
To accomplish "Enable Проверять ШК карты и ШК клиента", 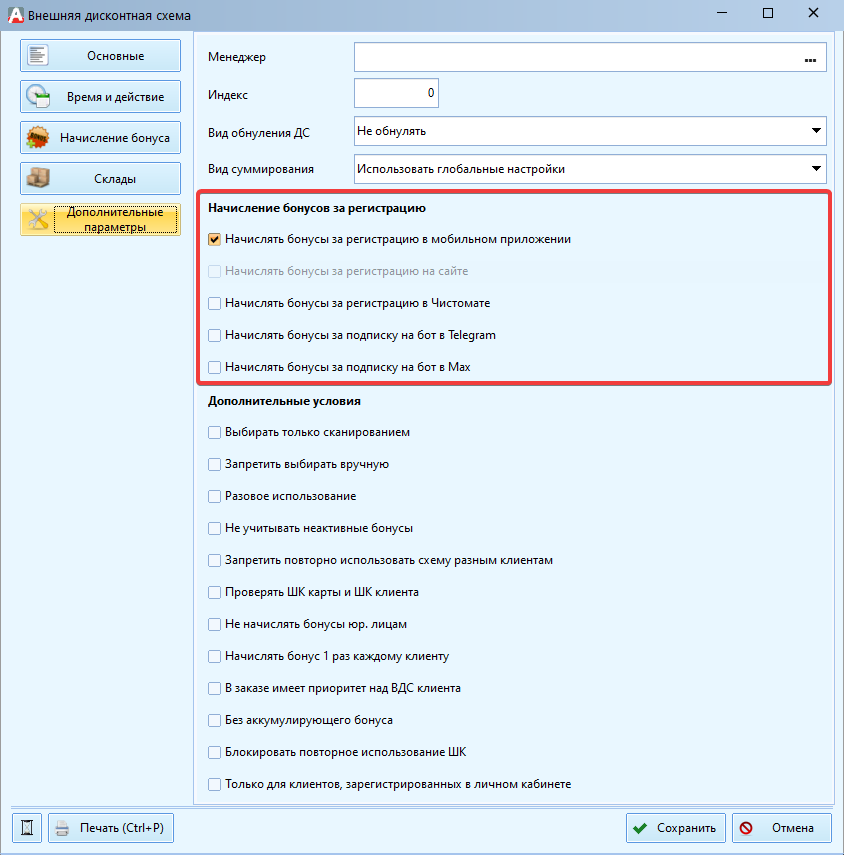I will [x=214, y=592].
